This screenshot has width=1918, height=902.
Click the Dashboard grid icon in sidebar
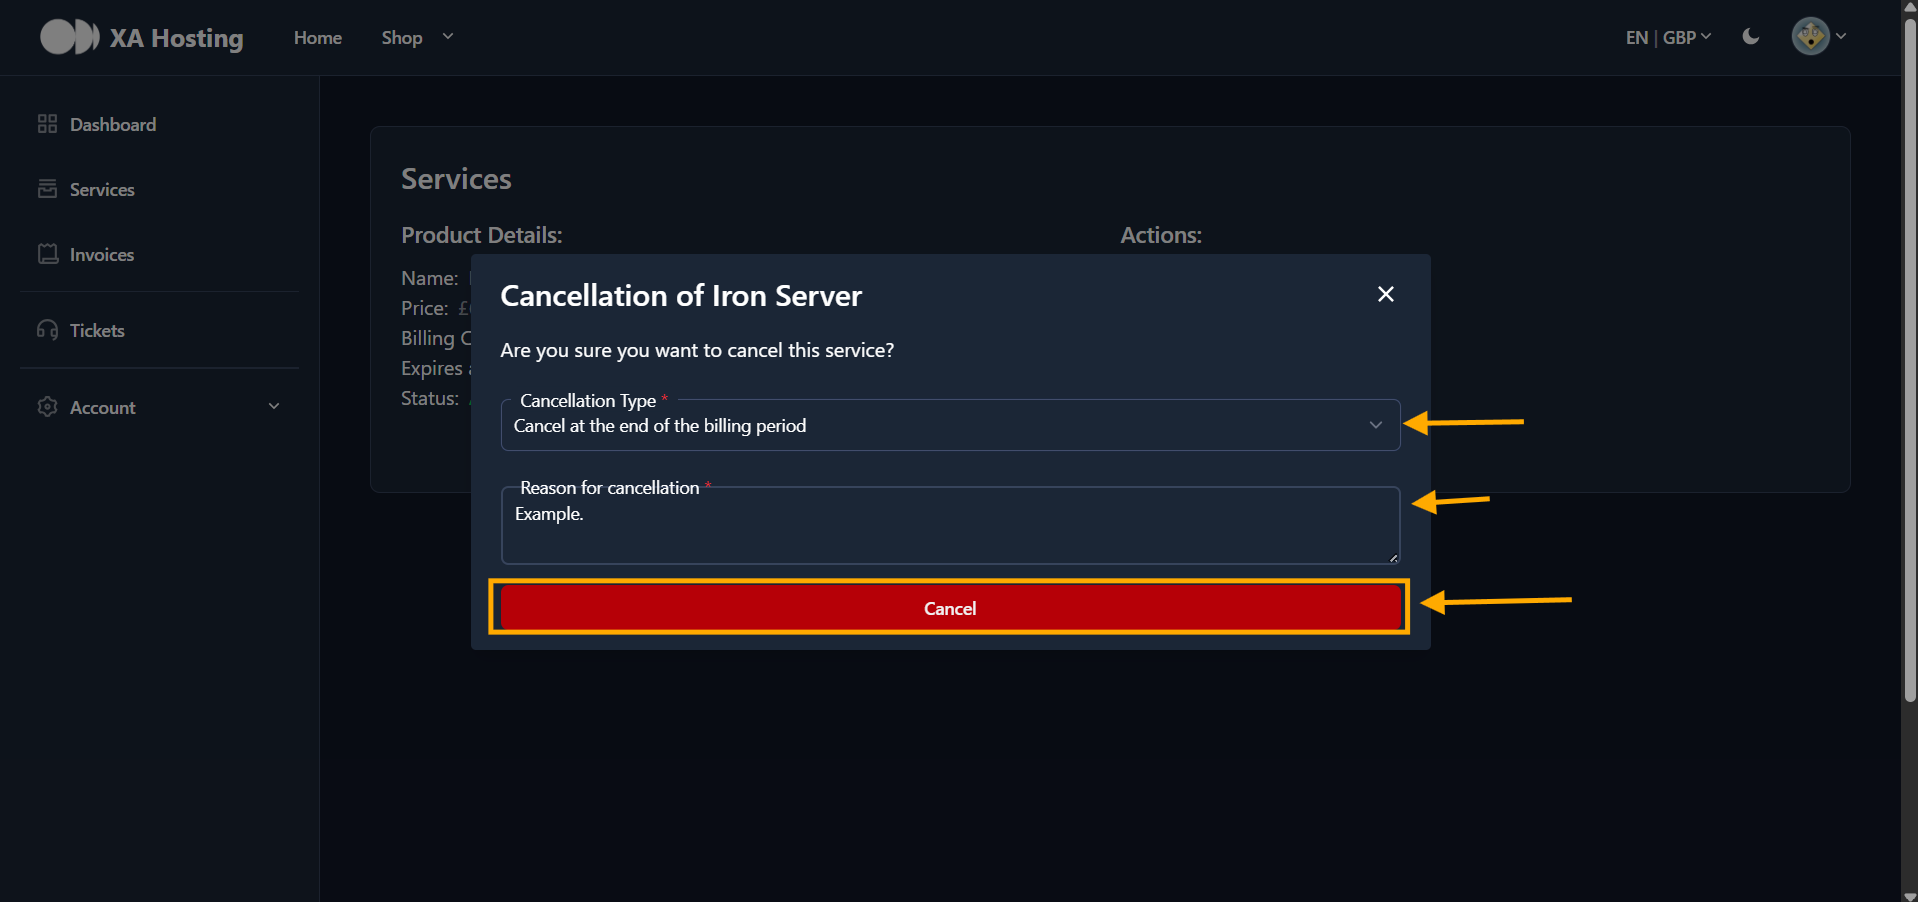[47, 124]
